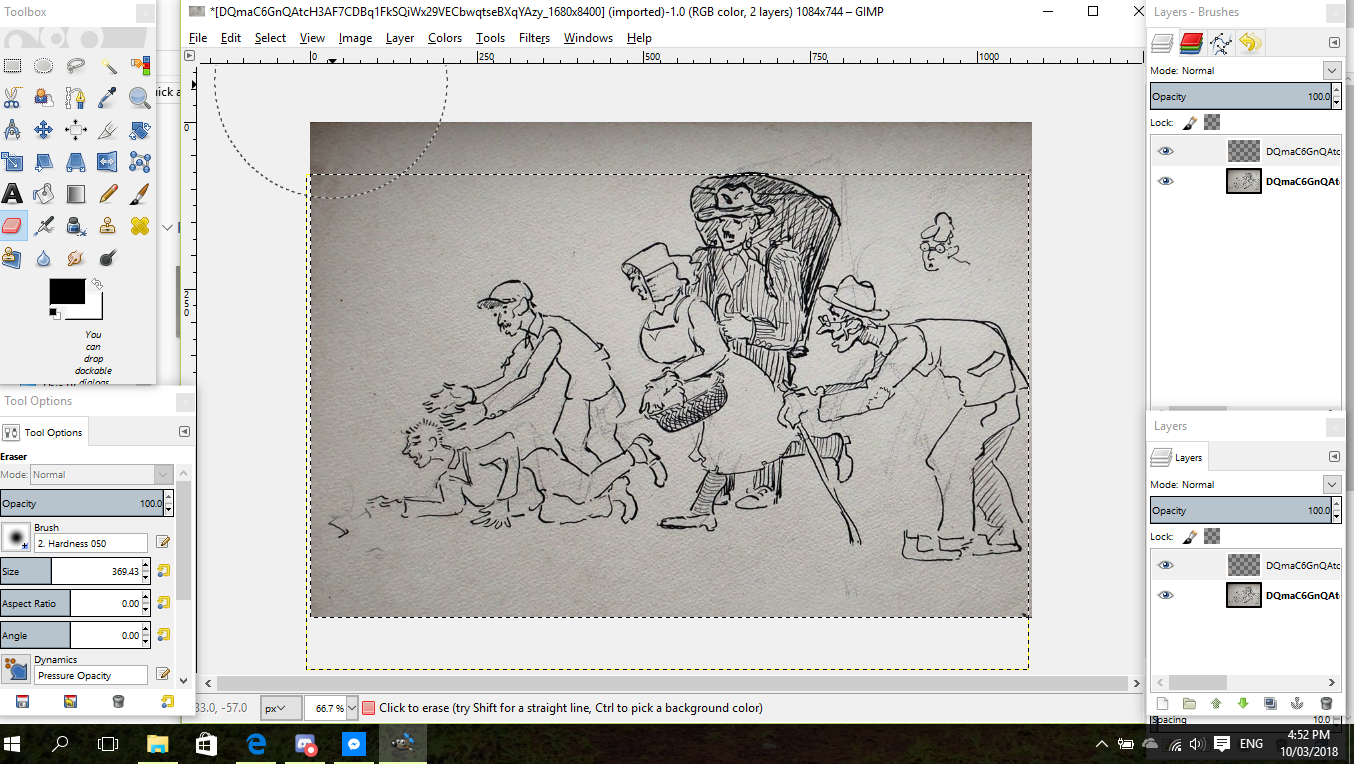
Task: Select the Color Picker eyedropper tool
Action: (x=108, y=98)
